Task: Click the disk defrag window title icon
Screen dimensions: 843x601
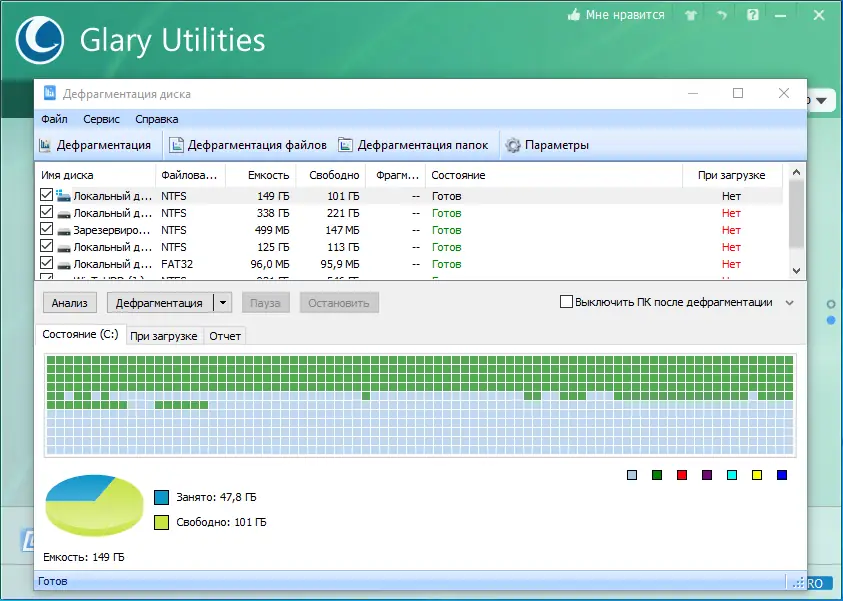Action: [49, 94]
